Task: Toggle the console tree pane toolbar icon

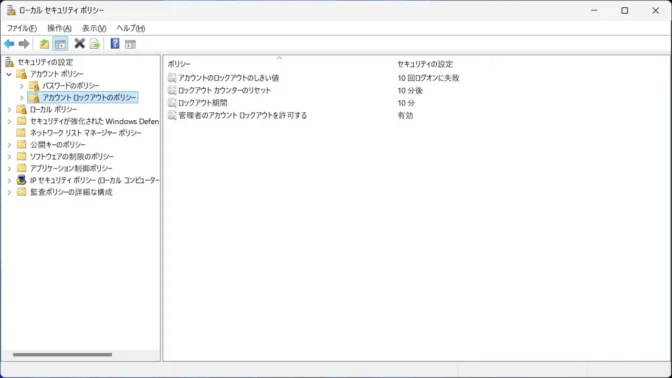Action: pyautogui.click(x=60, y=44)
